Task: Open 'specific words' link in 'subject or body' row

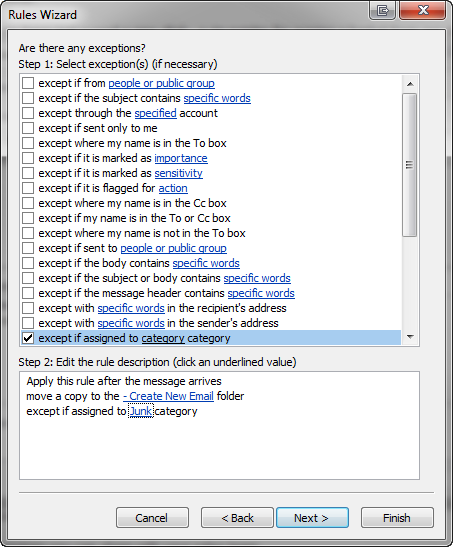Action: pyautogui.click(x=257, y=278)
